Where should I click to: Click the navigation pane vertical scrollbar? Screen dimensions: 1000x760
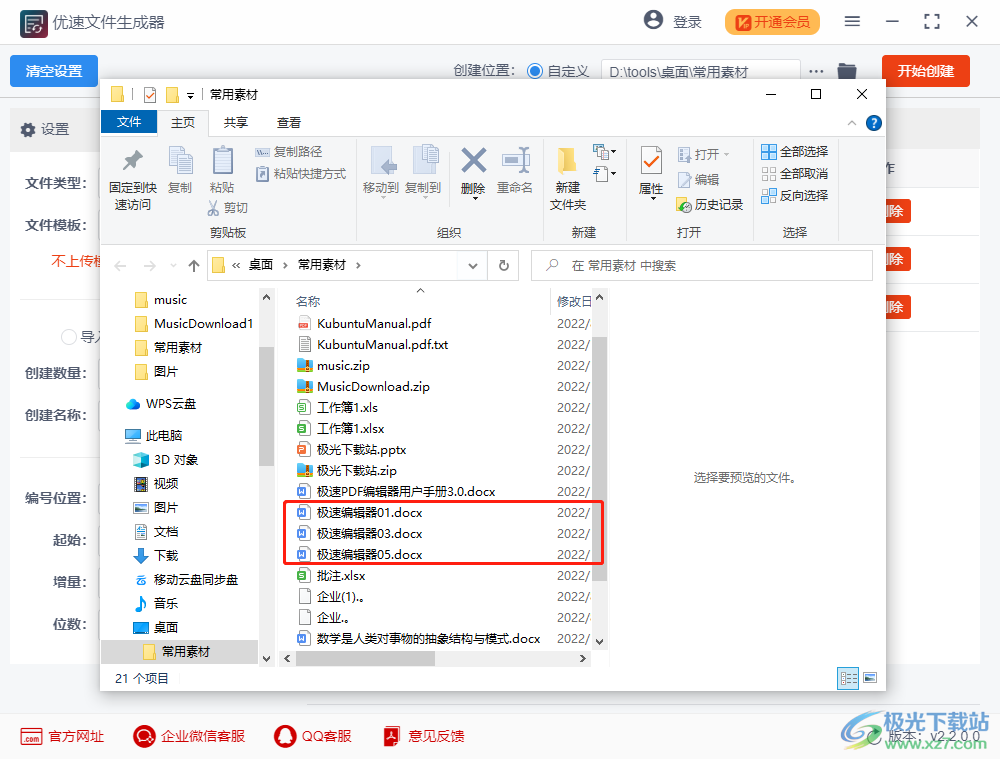coord(266,406)
